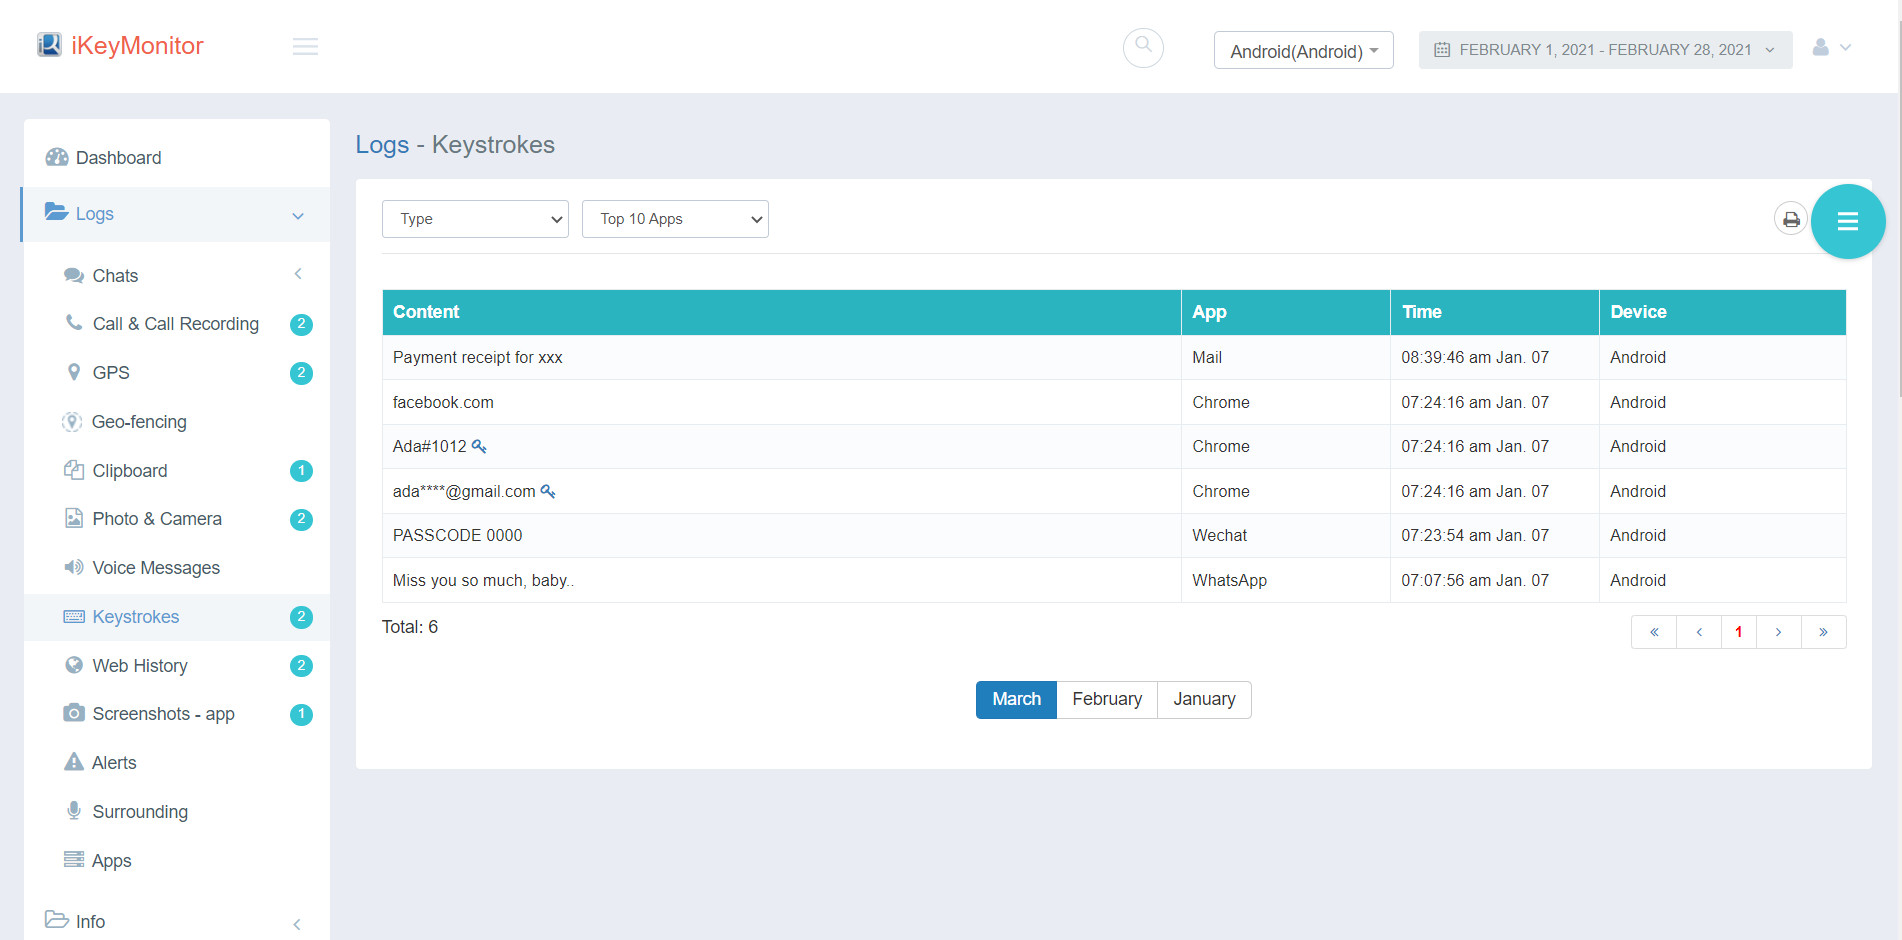
Task: Click the search magnifier icon
Action: point(1143,47)
